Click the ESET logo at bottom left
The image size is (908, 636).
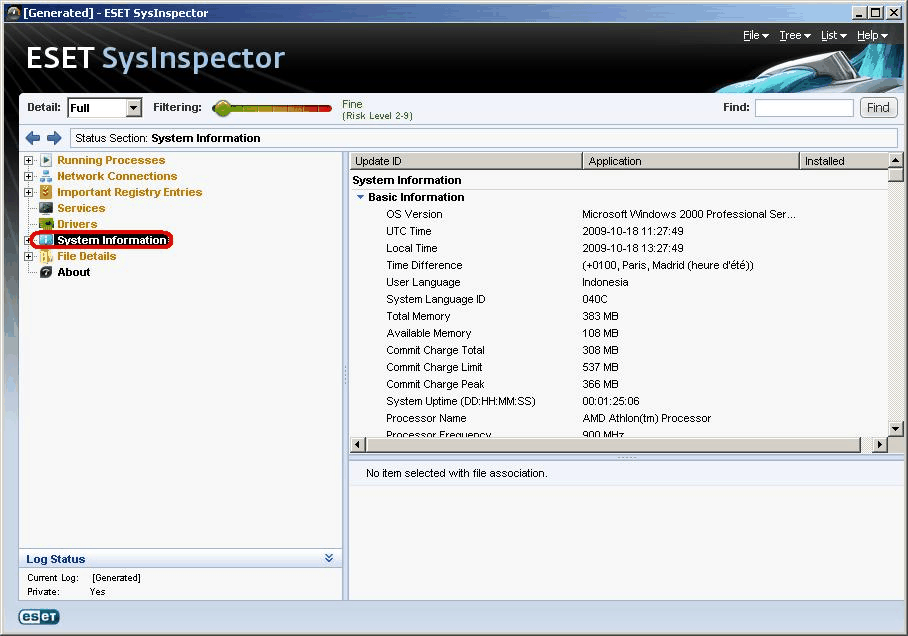click(x=39, y=617)
